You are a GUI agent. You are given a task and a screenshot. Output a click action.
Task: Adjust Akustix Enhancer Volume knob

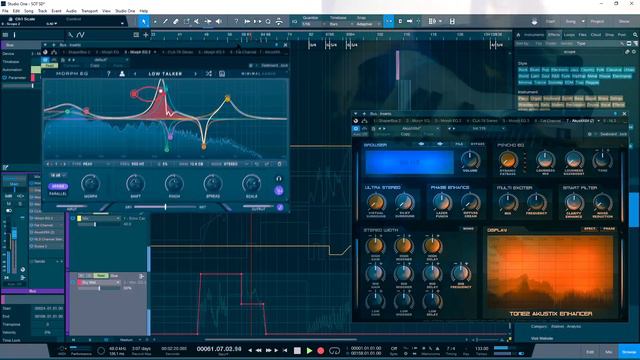tap(470, 160)
